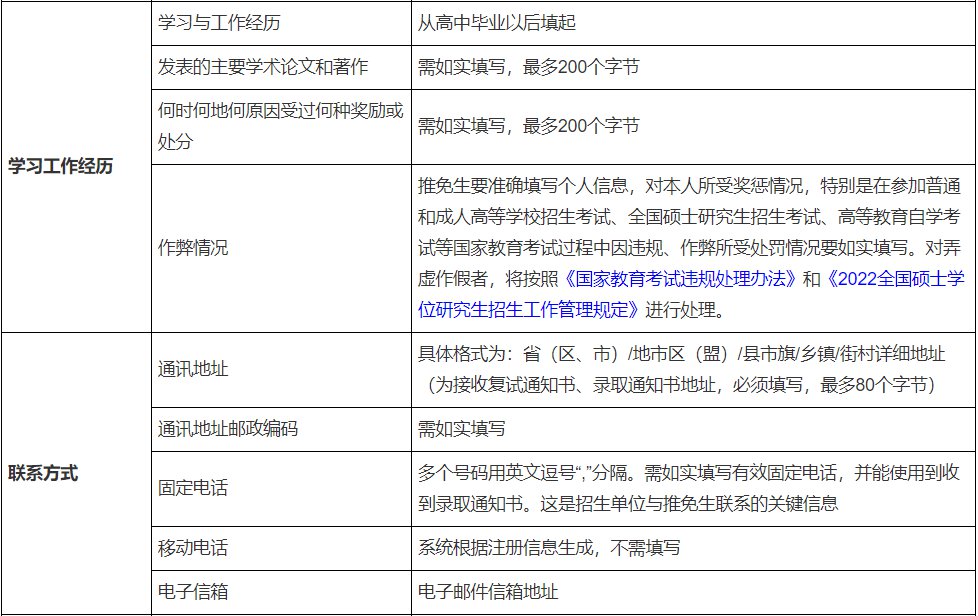Viewport: 978px width, 616px height.
Task: Click the 何时何地何原因受过何种奖励或处分 cell
Action: pos(280,126)
